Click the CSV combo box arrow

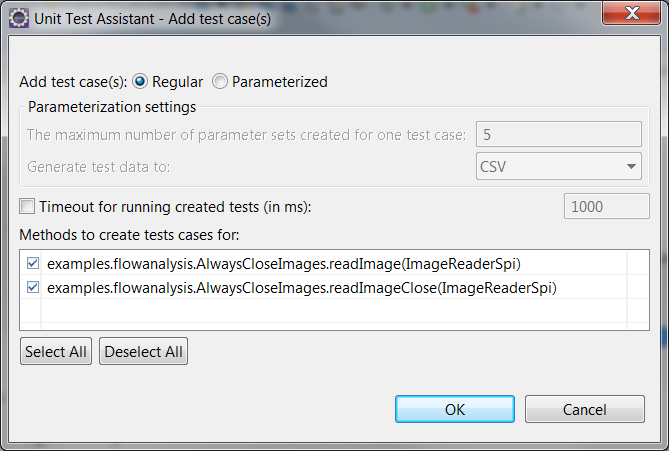click(x=631, y=166)
